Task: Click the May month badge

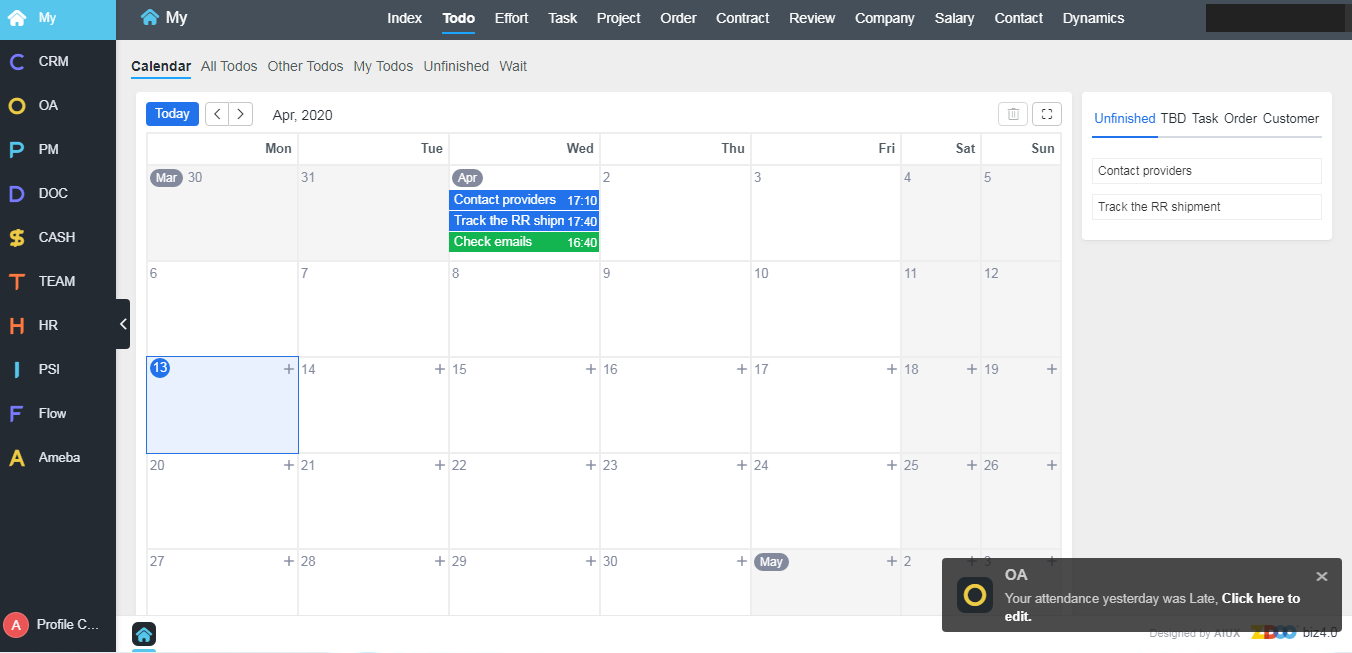Action: click(771, 562)
